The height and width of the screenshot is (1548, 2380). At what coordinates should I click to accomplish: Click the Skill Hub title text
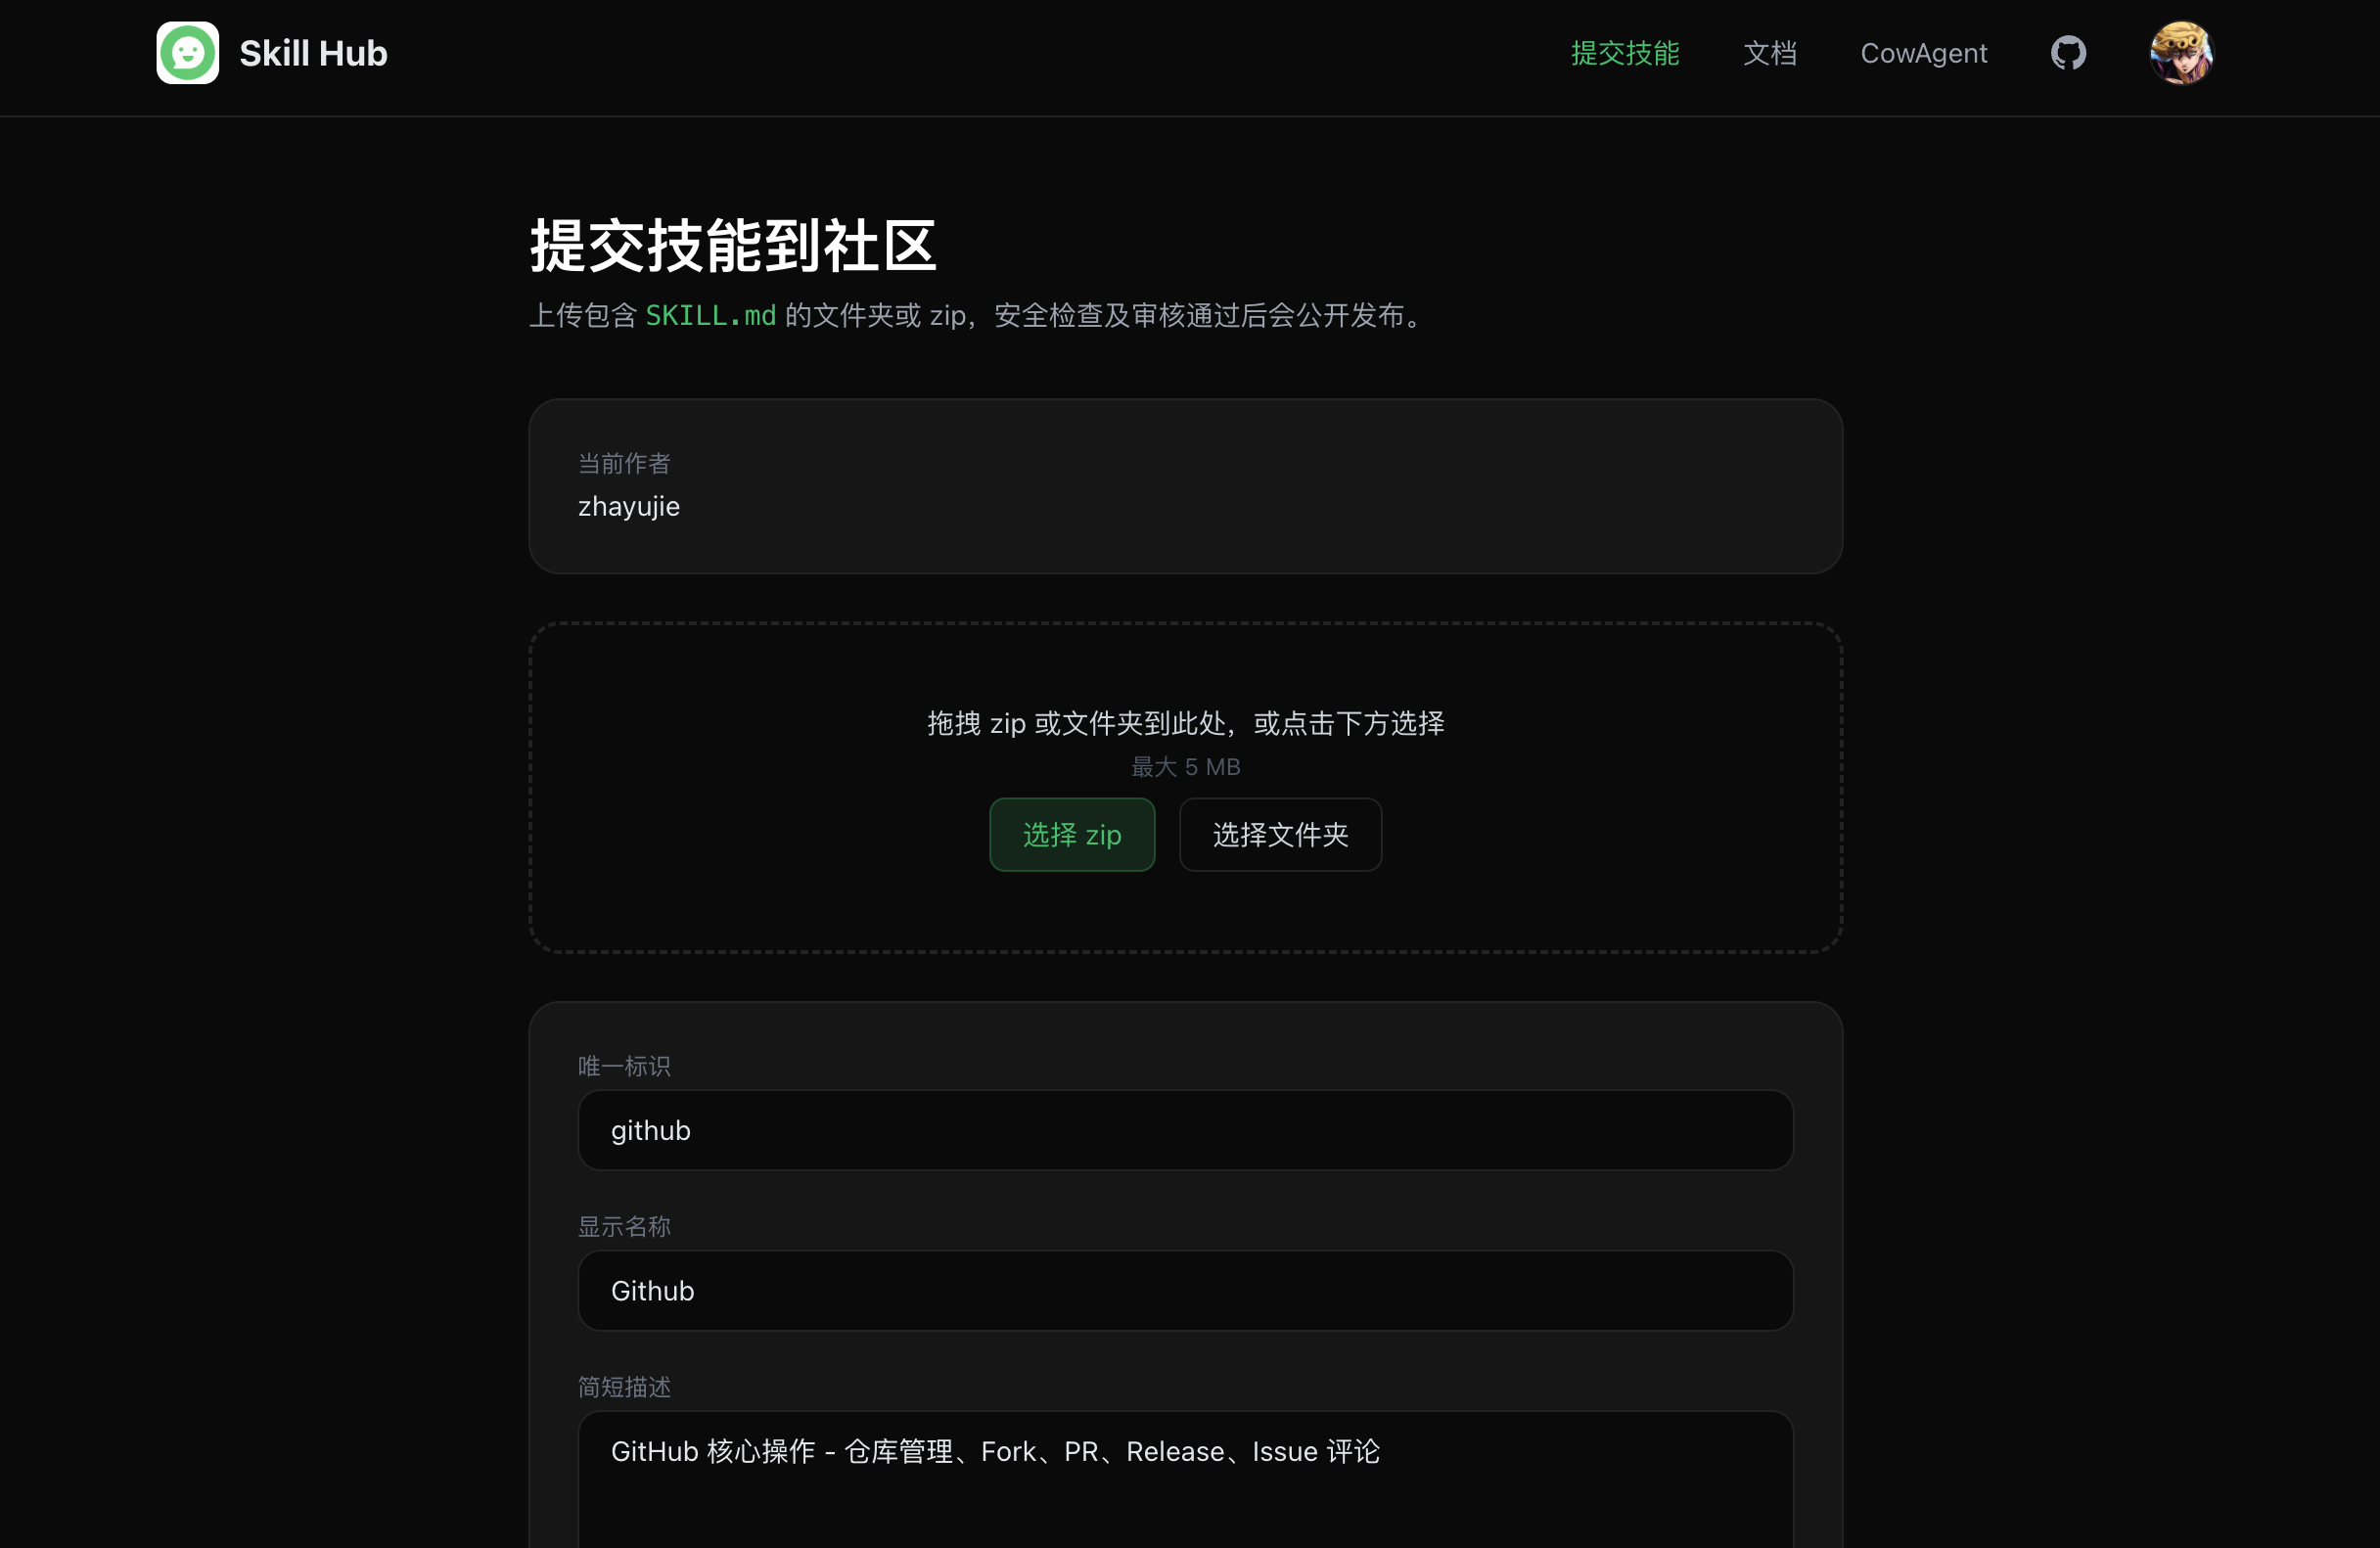313,53
